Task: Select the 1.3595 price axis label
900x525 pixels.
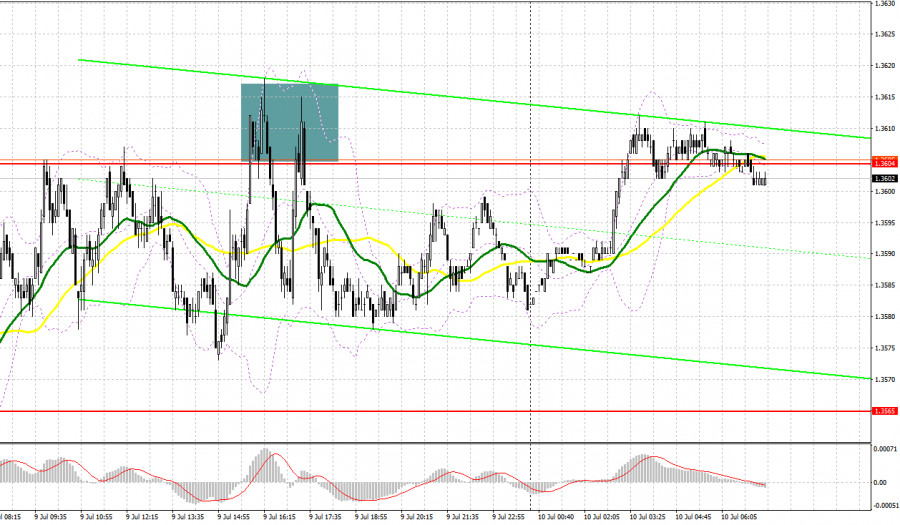Action: (885, 223)
